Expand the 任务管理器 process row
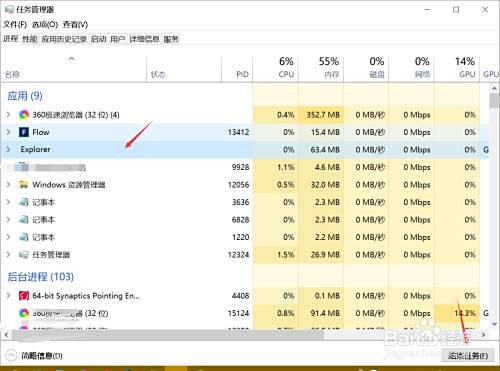This screenshot has width=500, height=371. (x=9, y=255)
